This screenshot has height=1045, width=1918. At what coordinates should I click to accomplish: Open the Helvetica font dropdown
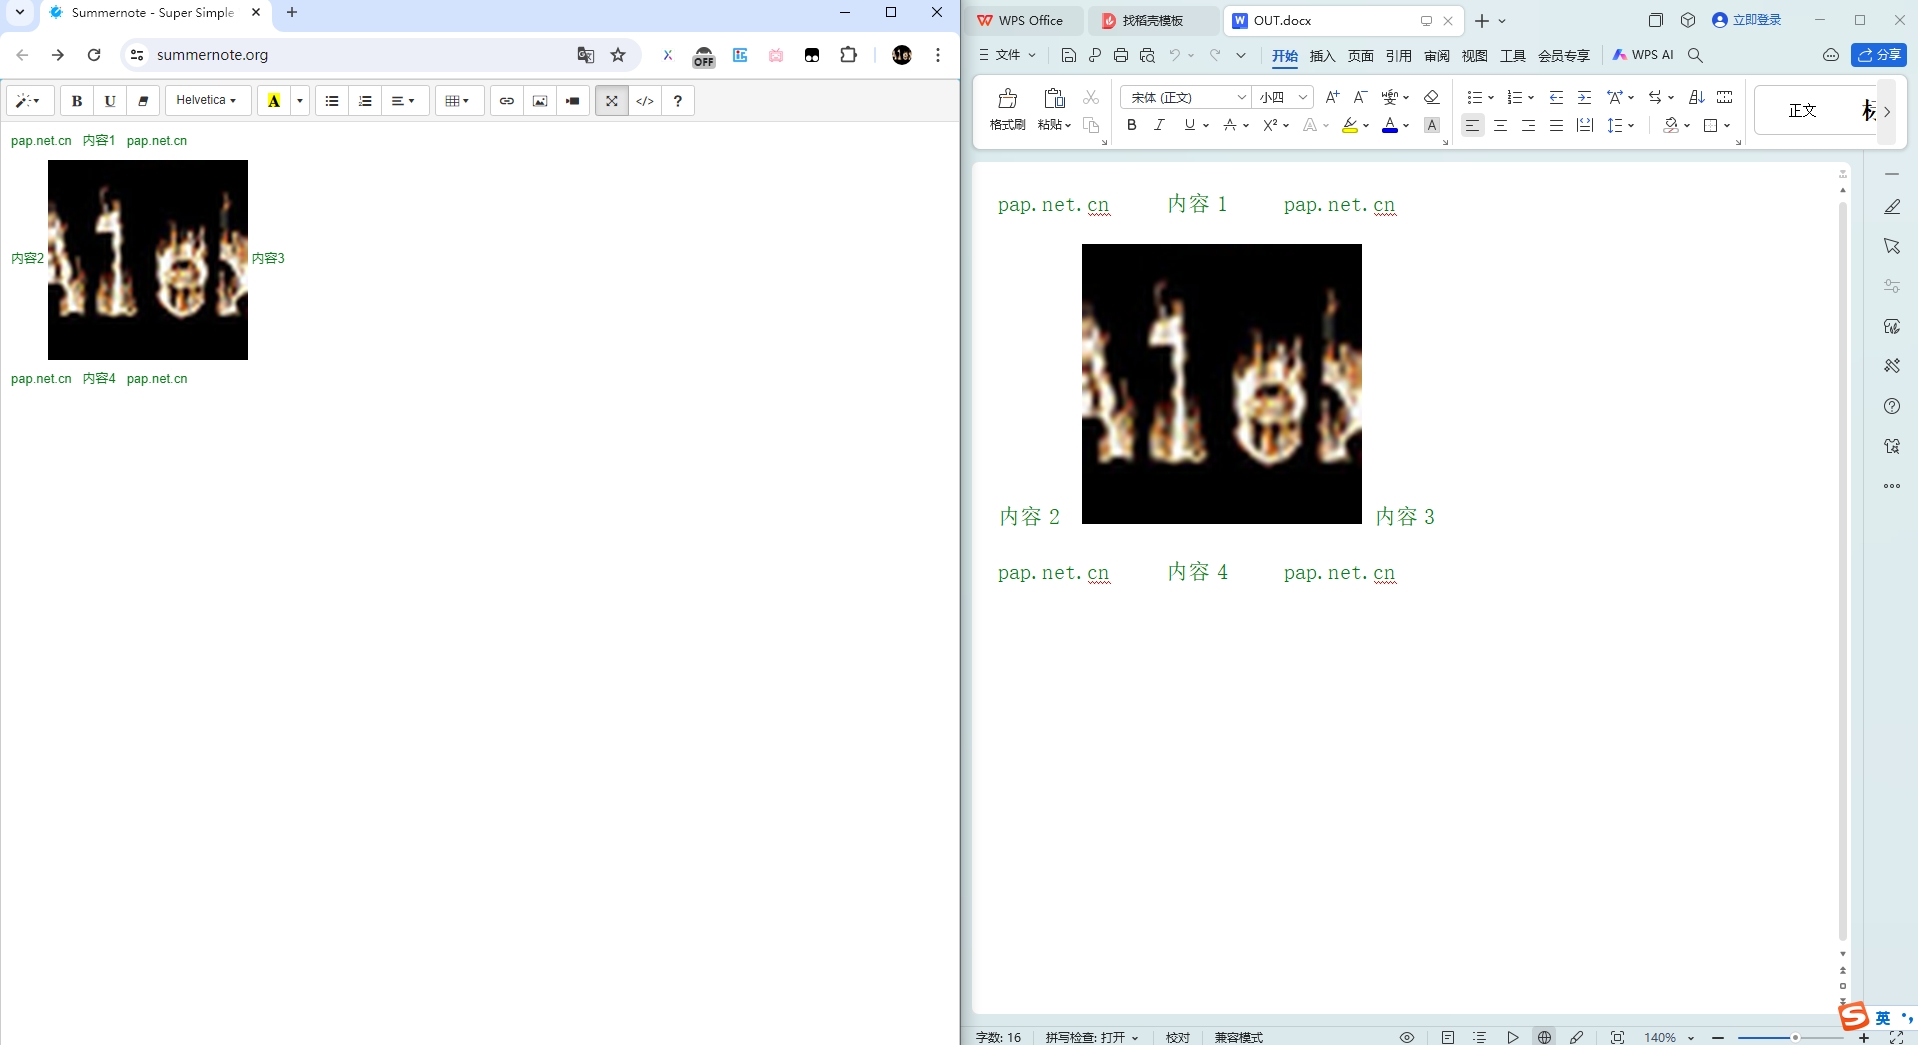point(205,100)
